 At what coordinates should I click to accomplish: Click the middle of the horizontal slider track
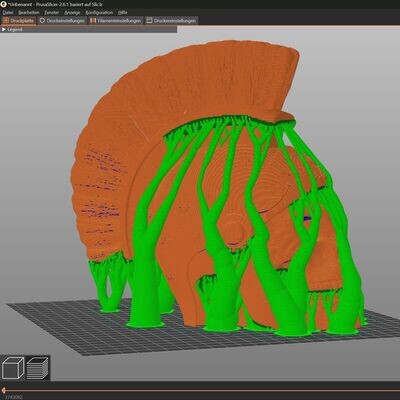(200, 390)
